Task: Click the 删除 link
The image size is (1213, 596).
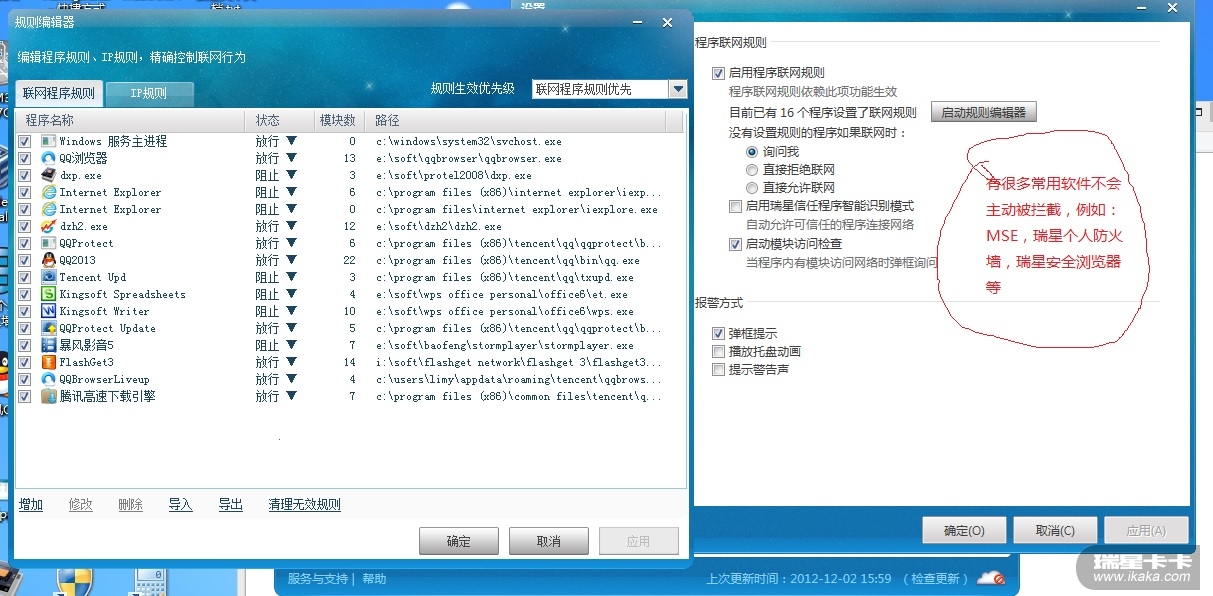Action: (x=131, y=505)
